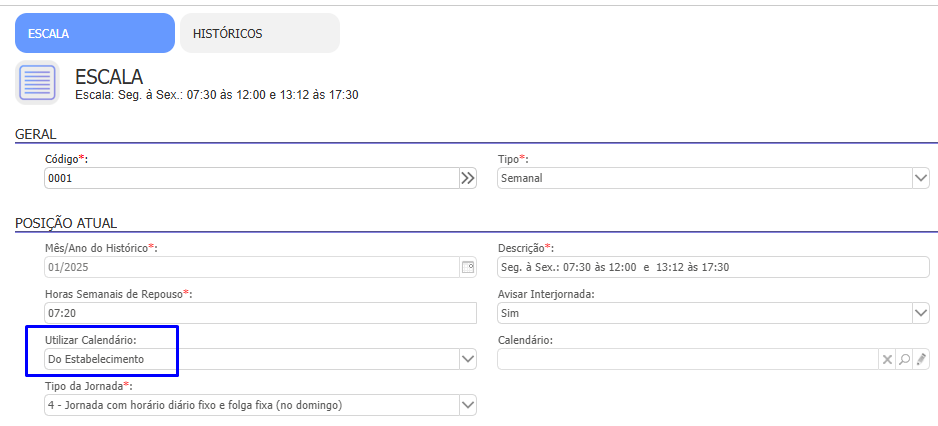Click the Horas Semanais de Repouso field
This screenshot has height=426, width=938.
tap(260, 313)
